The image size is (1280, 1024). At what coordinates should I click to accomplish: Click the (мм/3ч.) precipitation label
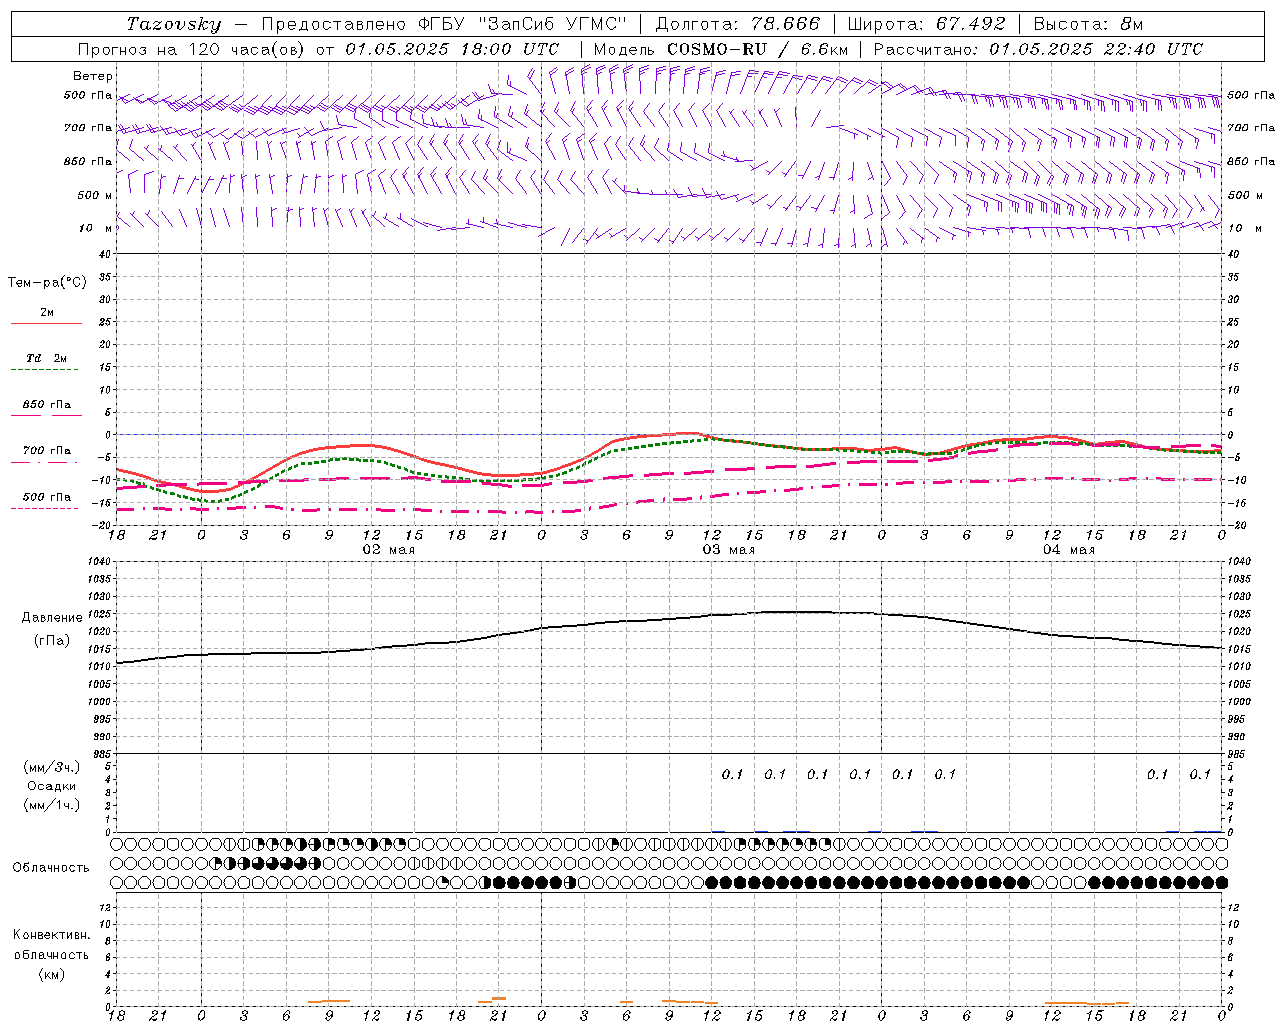52,767
